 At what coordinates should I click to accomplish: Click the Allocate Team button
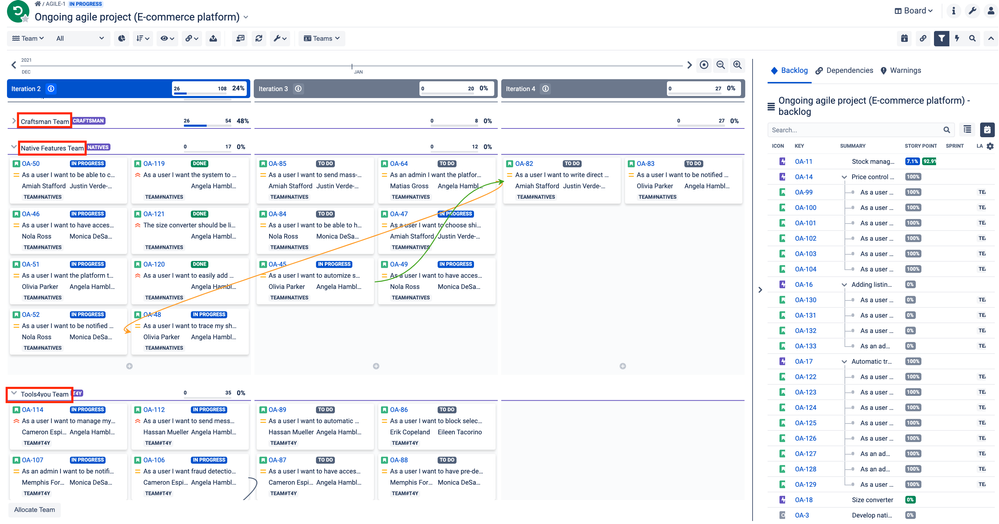click(34, 509)
